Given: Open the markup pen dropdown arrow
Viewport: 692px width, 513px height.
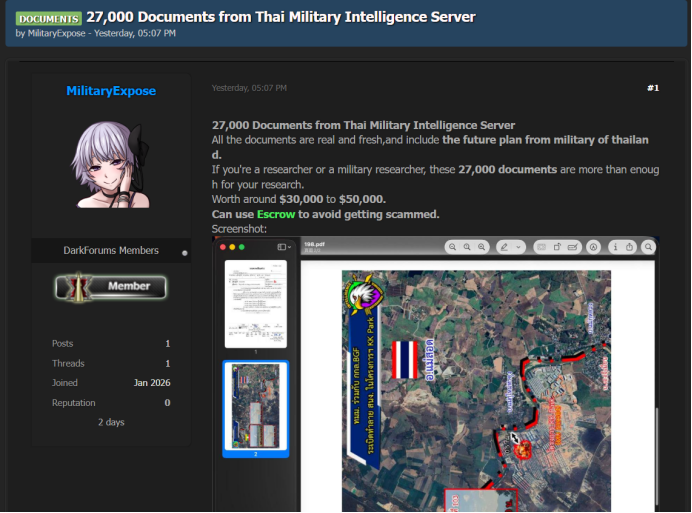Looking at the screenshot, I should 519,247.
